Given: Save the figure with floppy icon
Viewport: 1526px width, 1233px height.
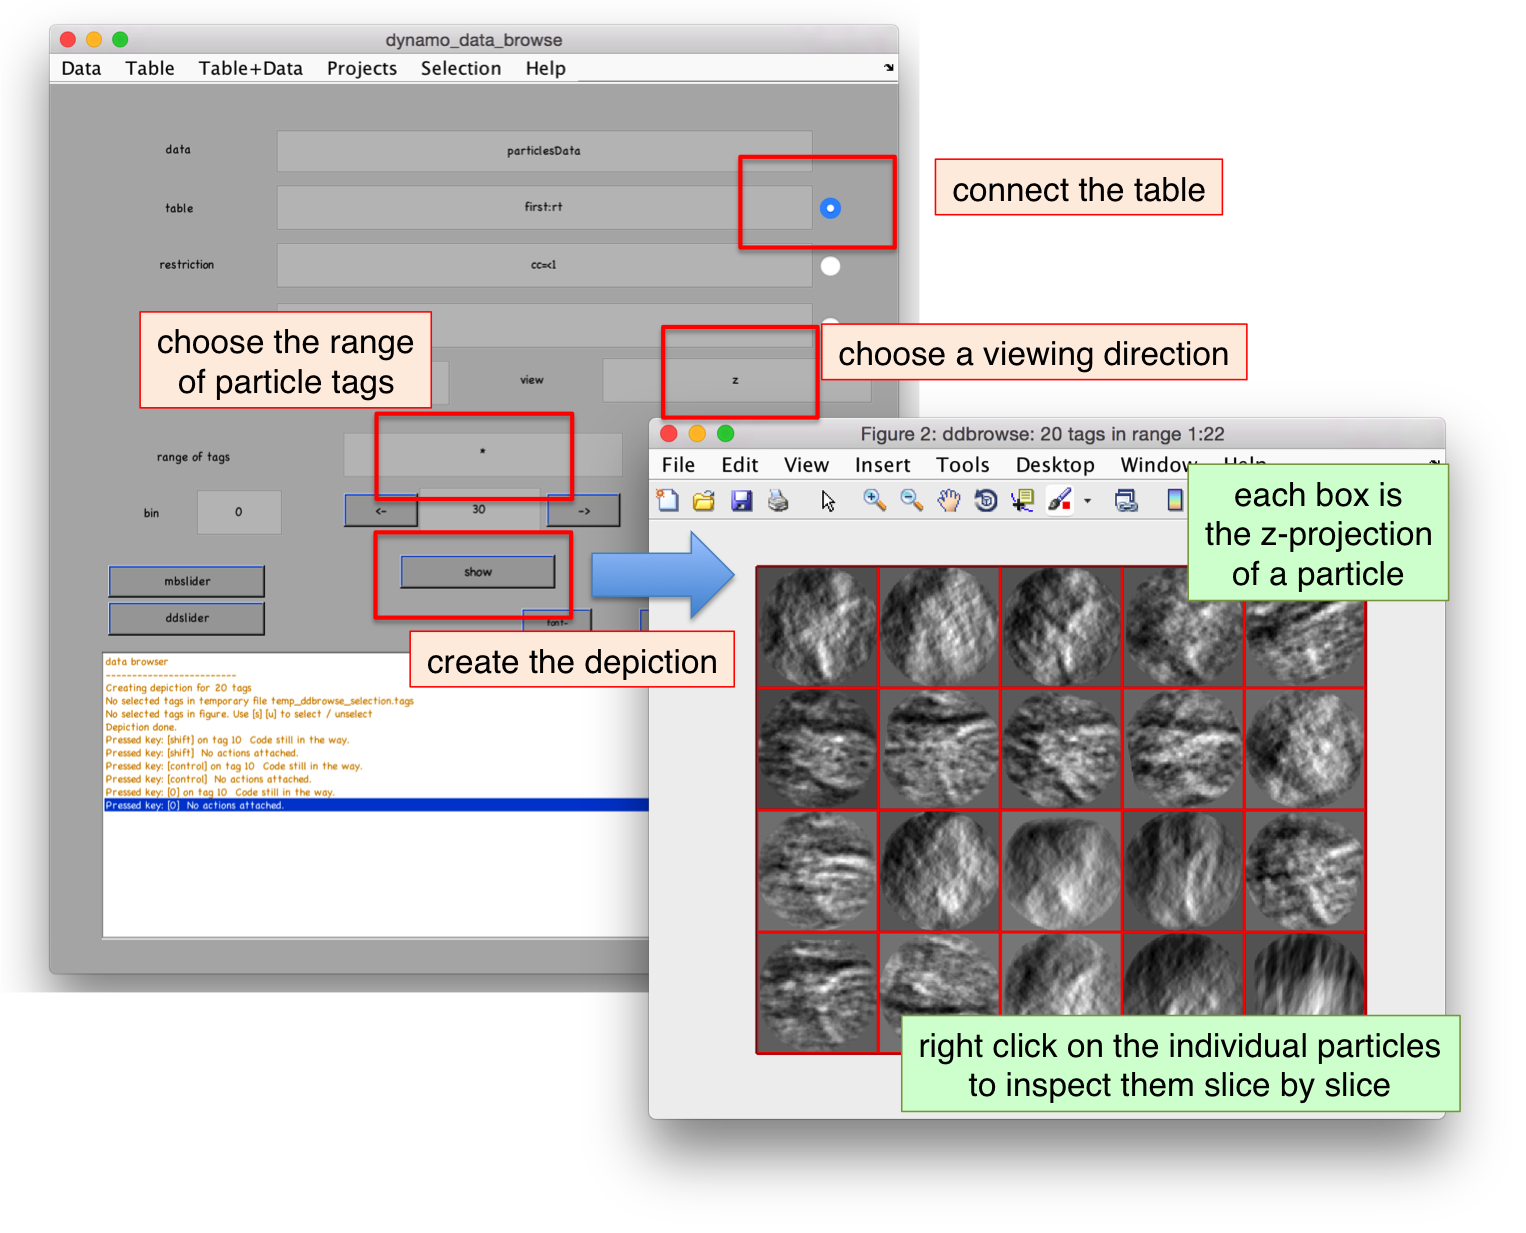Looking at the screenshot, I should click(x=741, y=500).
